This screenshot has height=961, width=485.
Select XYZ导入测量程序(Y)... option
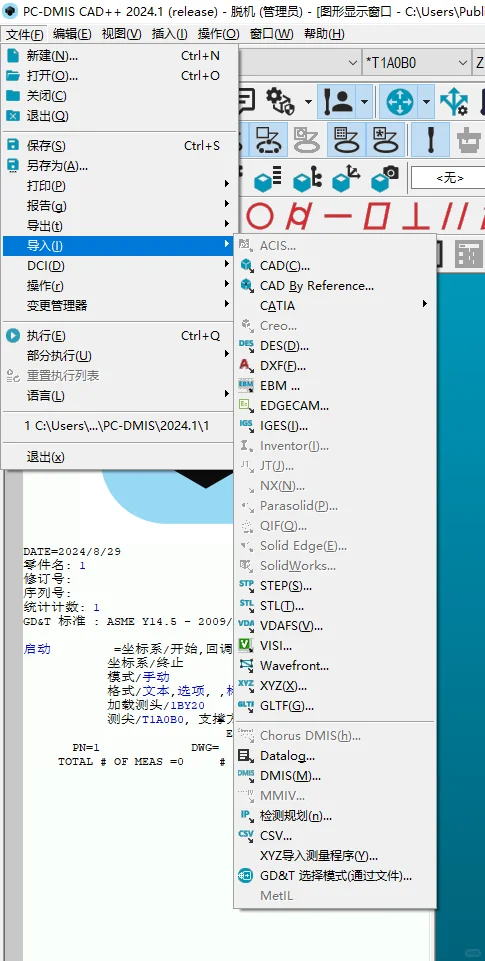click(335, 856)
